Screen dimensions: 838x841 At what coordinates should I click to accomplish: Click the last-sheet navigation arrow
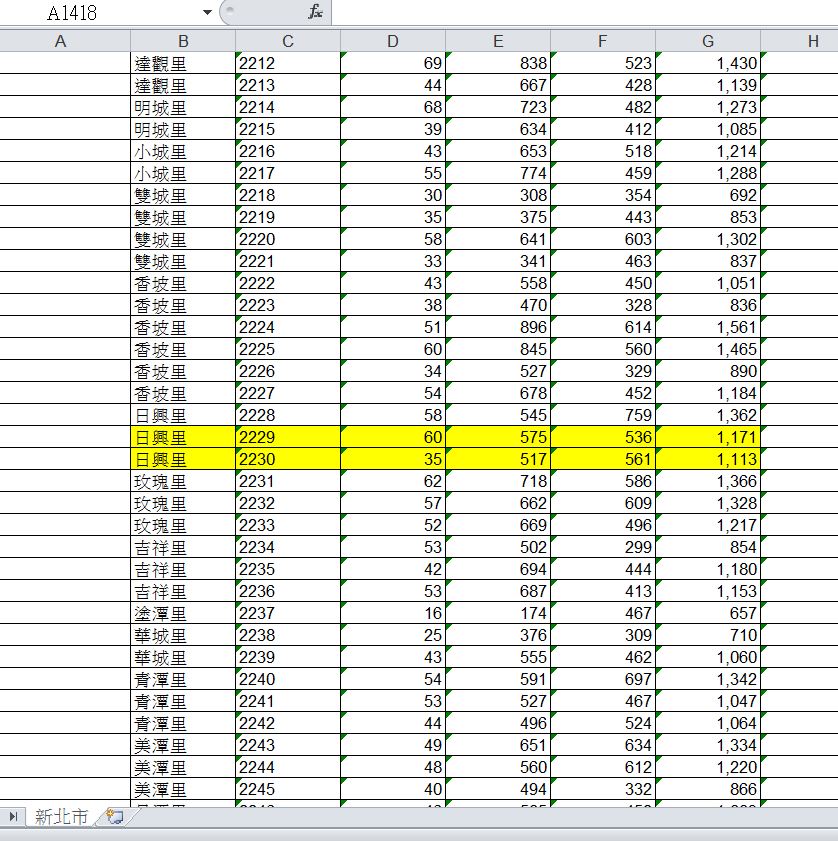[14, 817]
